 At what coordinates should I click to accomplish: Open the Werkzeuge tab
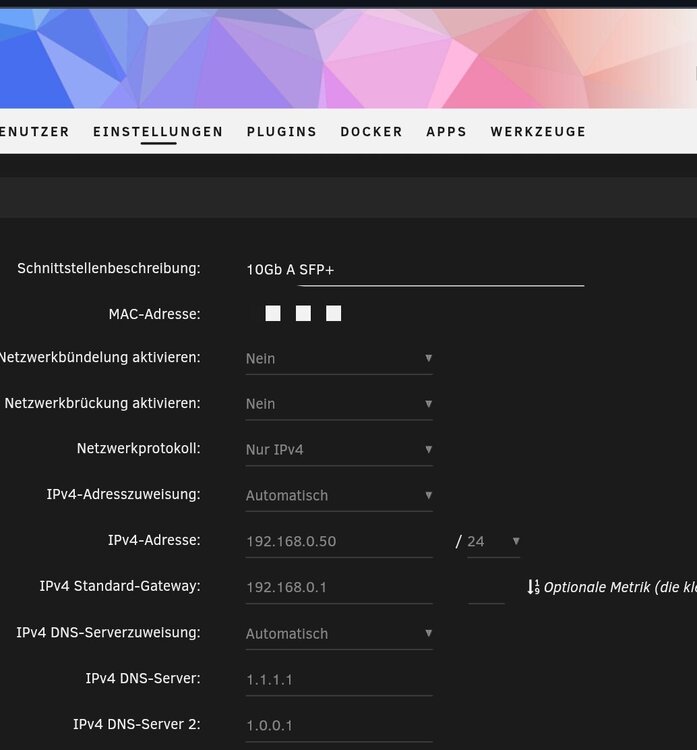tap(538, 132)
